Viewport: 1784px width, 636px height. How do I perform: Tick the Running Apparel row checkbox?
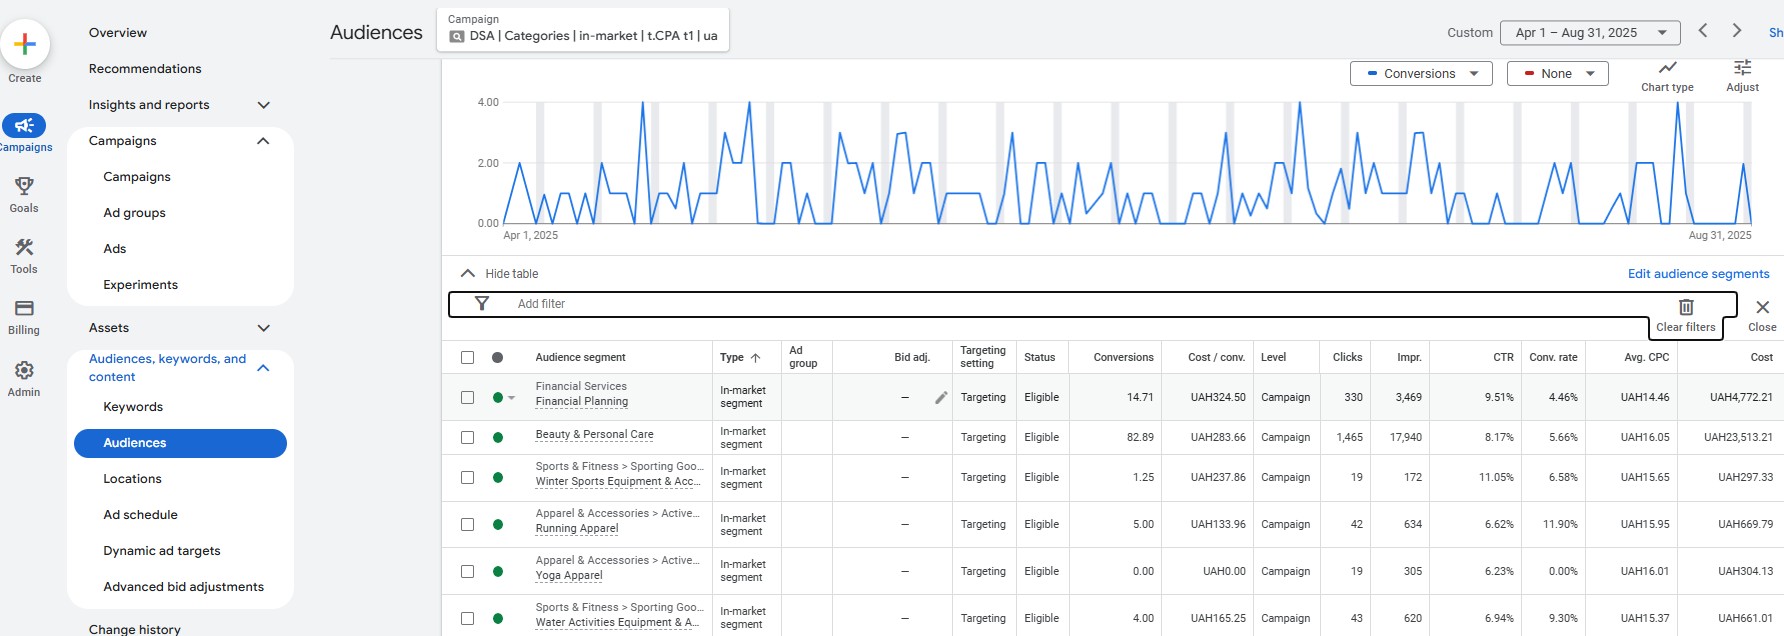point(467,524)
